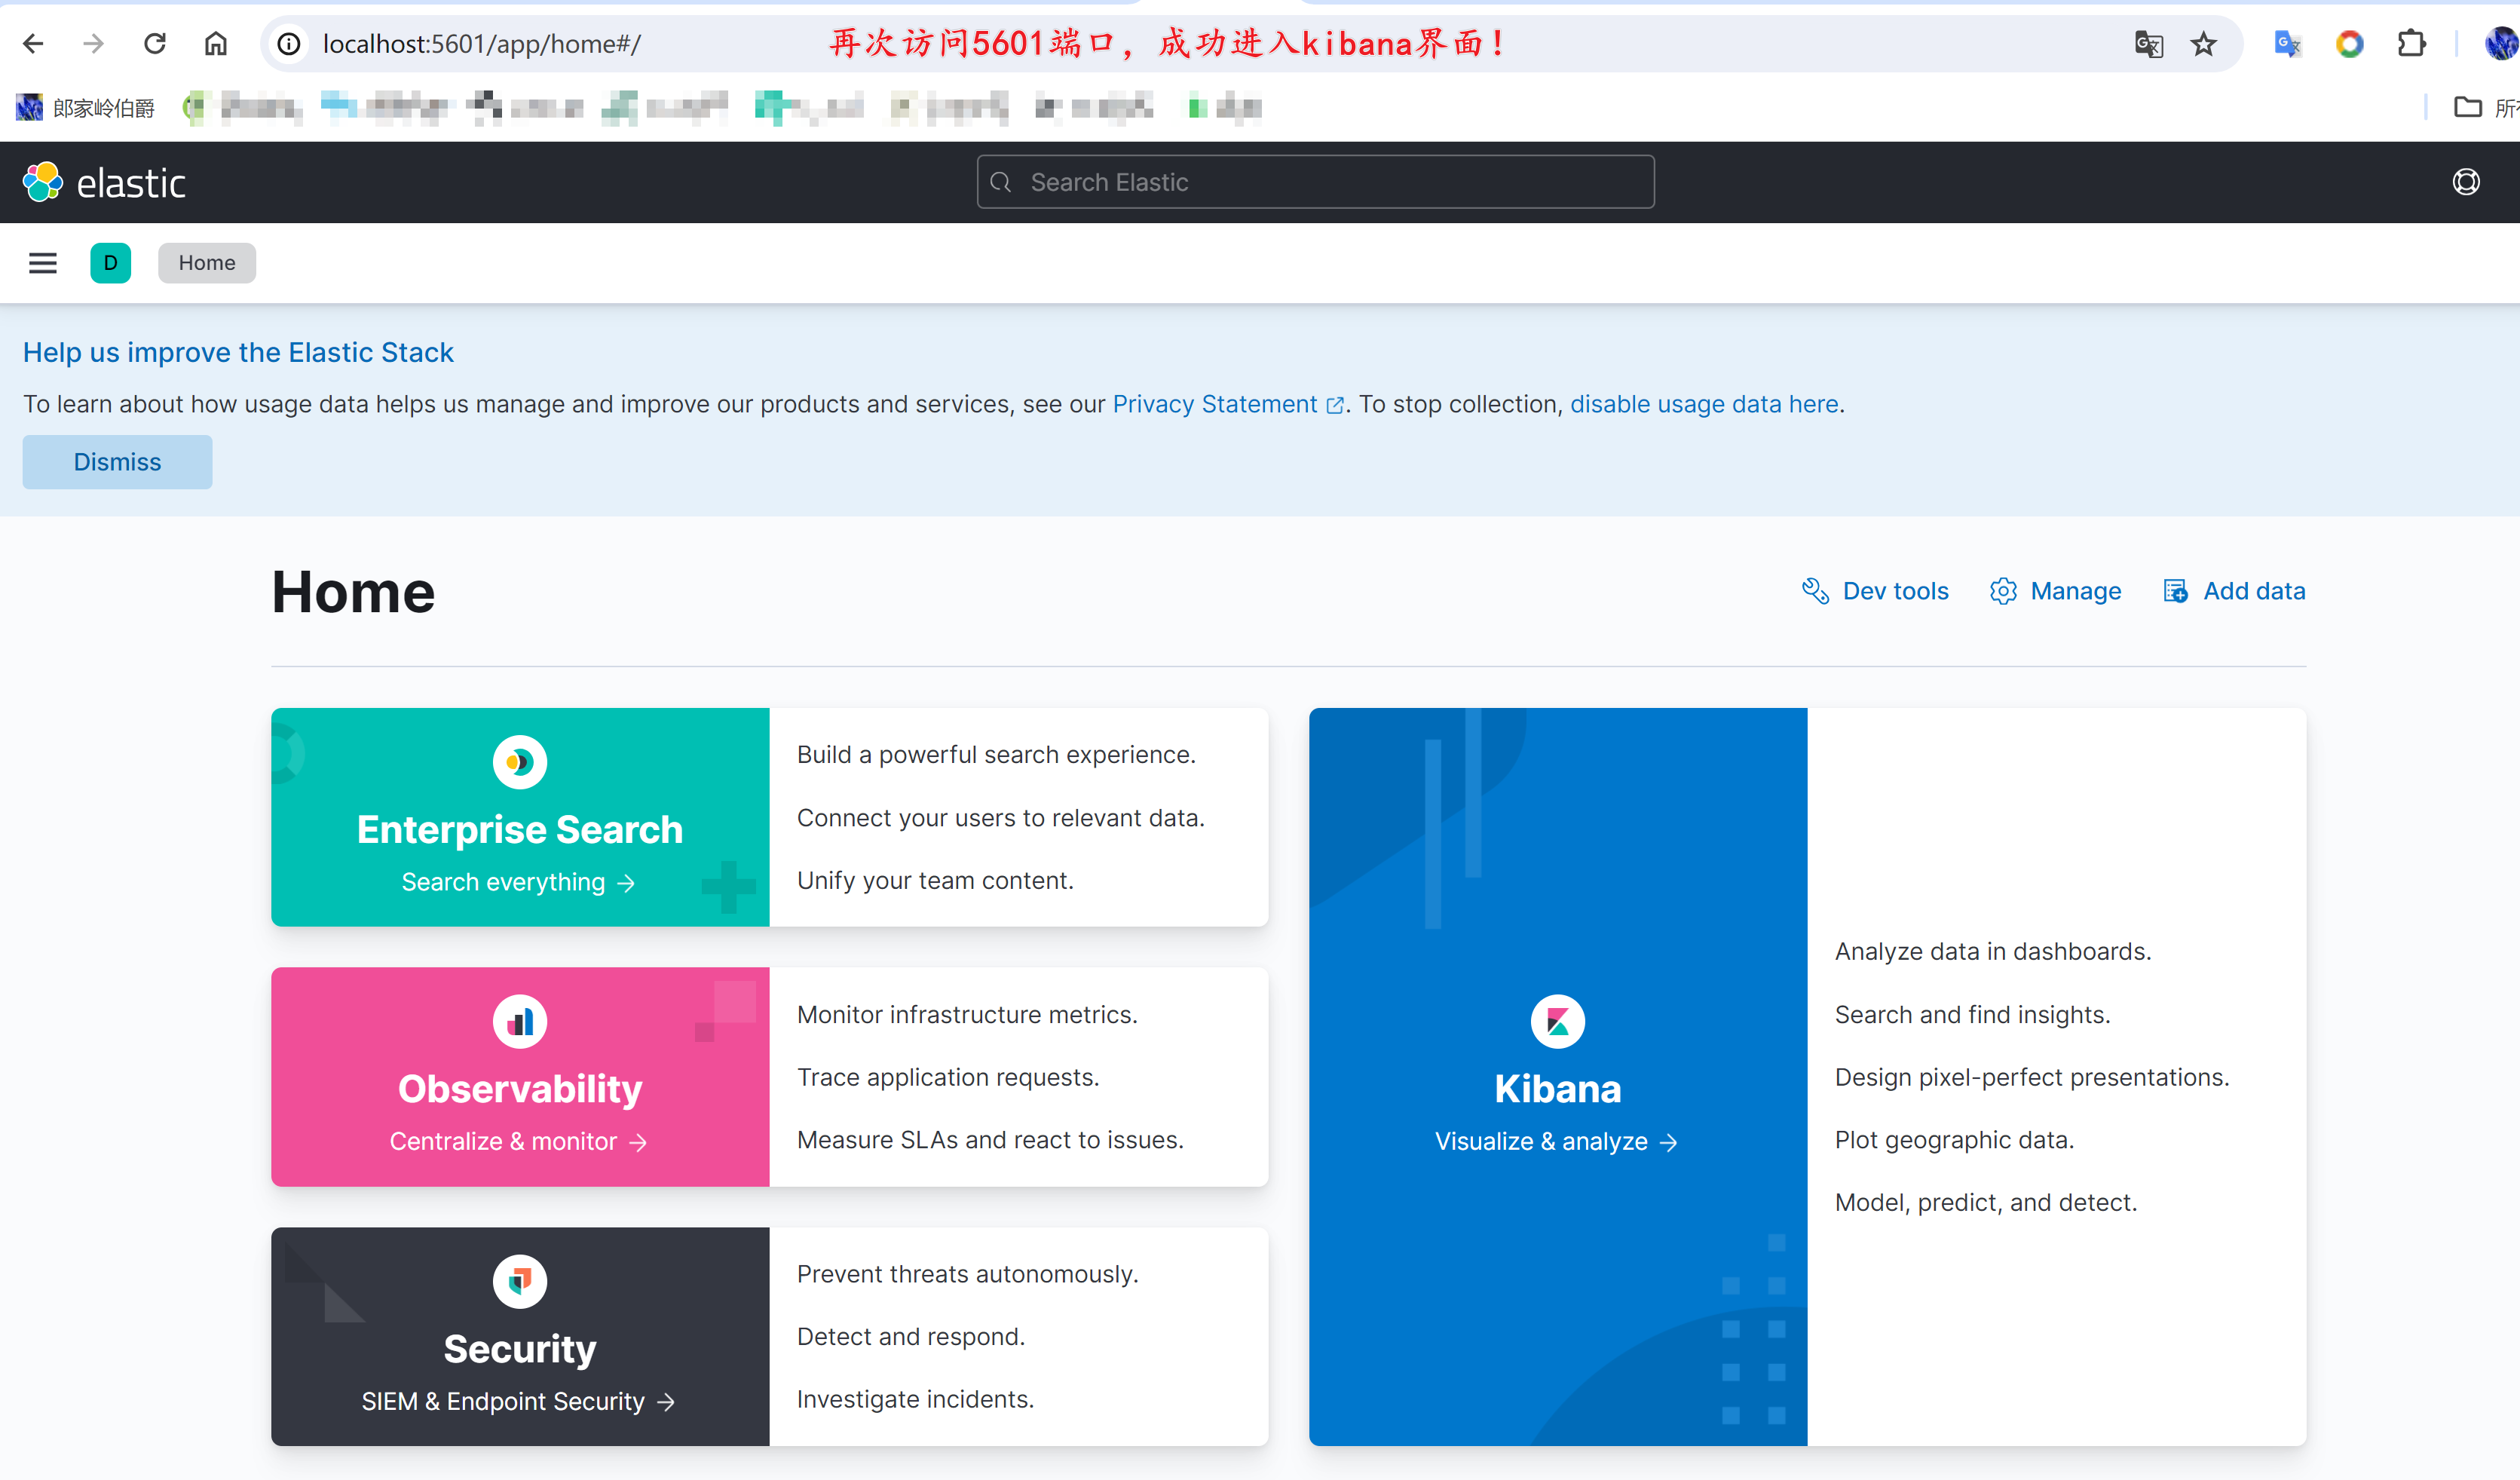Screen dimensions: 2520x1480
Task: Click text Design pixel-perfect presentations
Action: point(2032,1078)
